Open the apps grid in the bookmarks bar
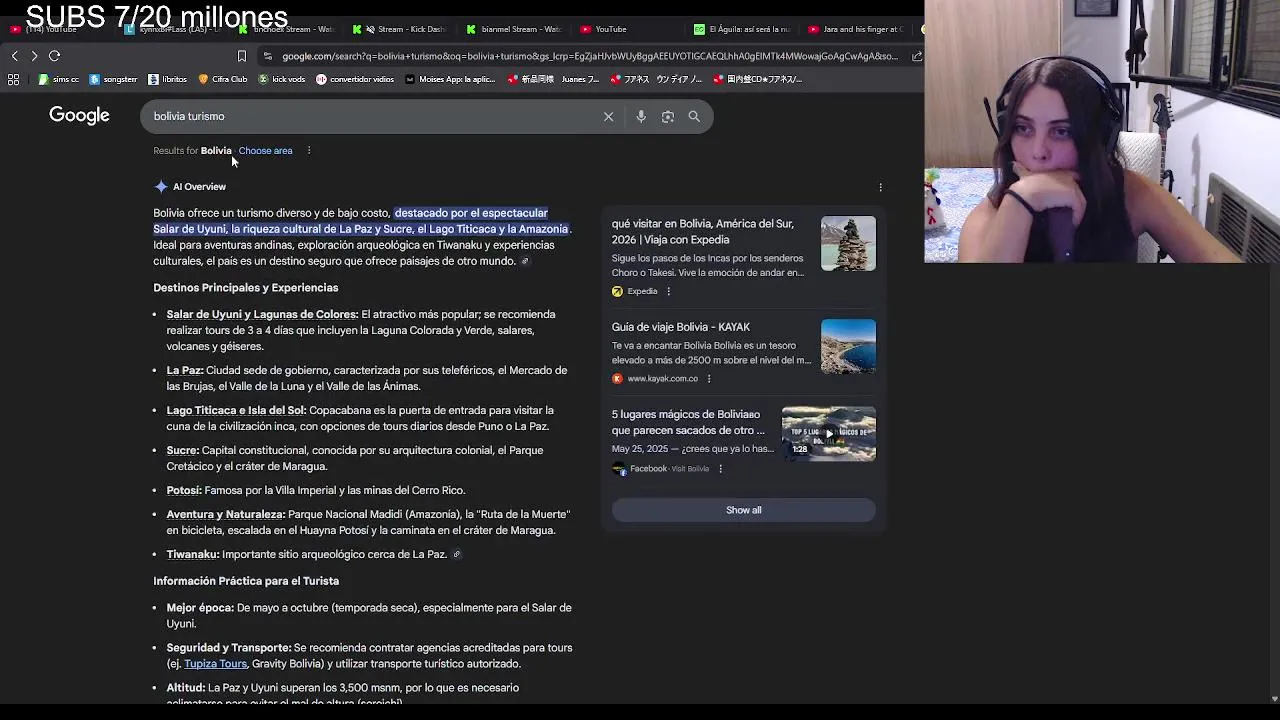The height and width of the screenshot is (720, 1280). (x=14, y=79)
